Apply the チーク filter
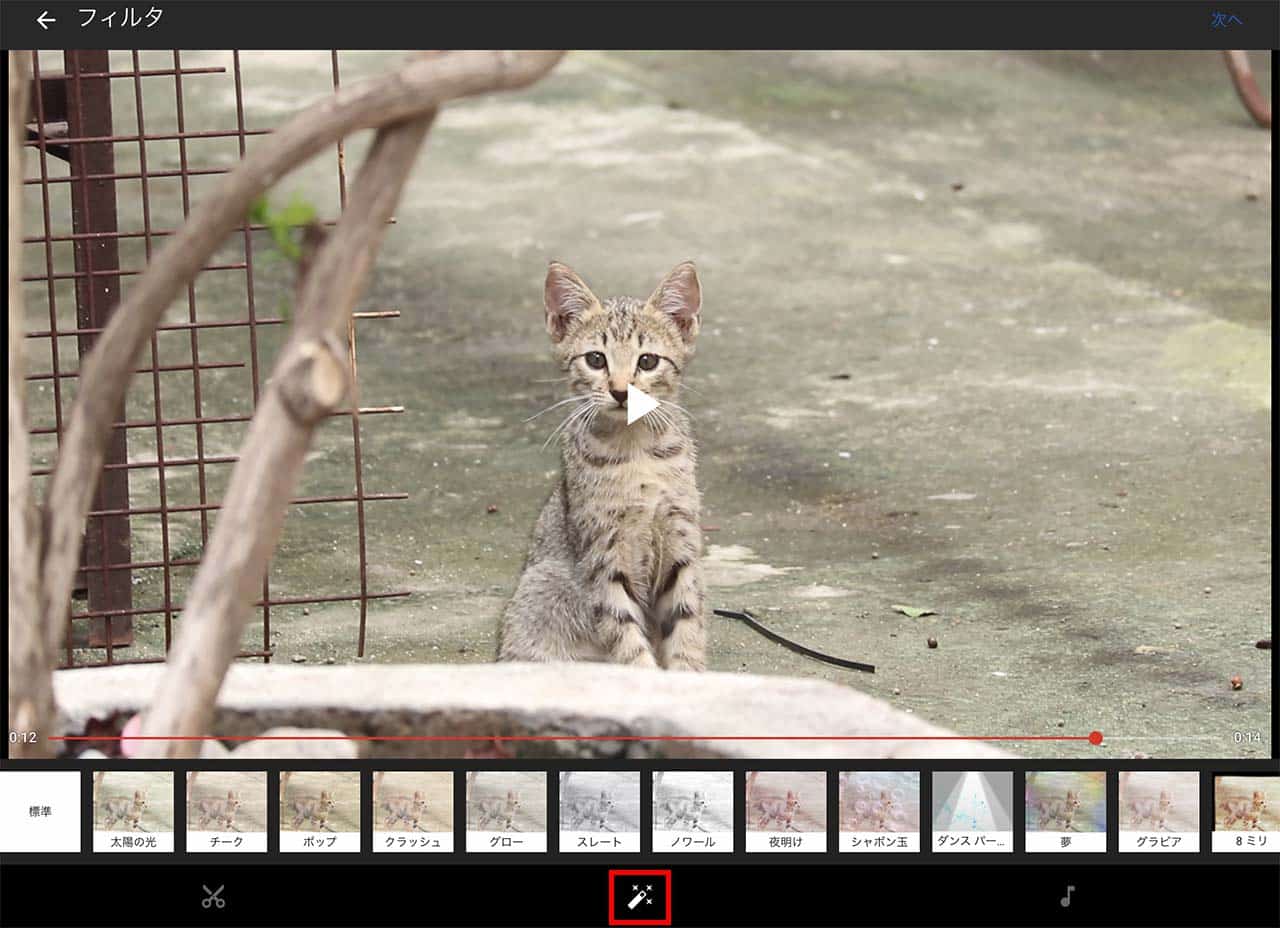The width and height of the screenshot is (1280, 928). click(x=227, y=811)
